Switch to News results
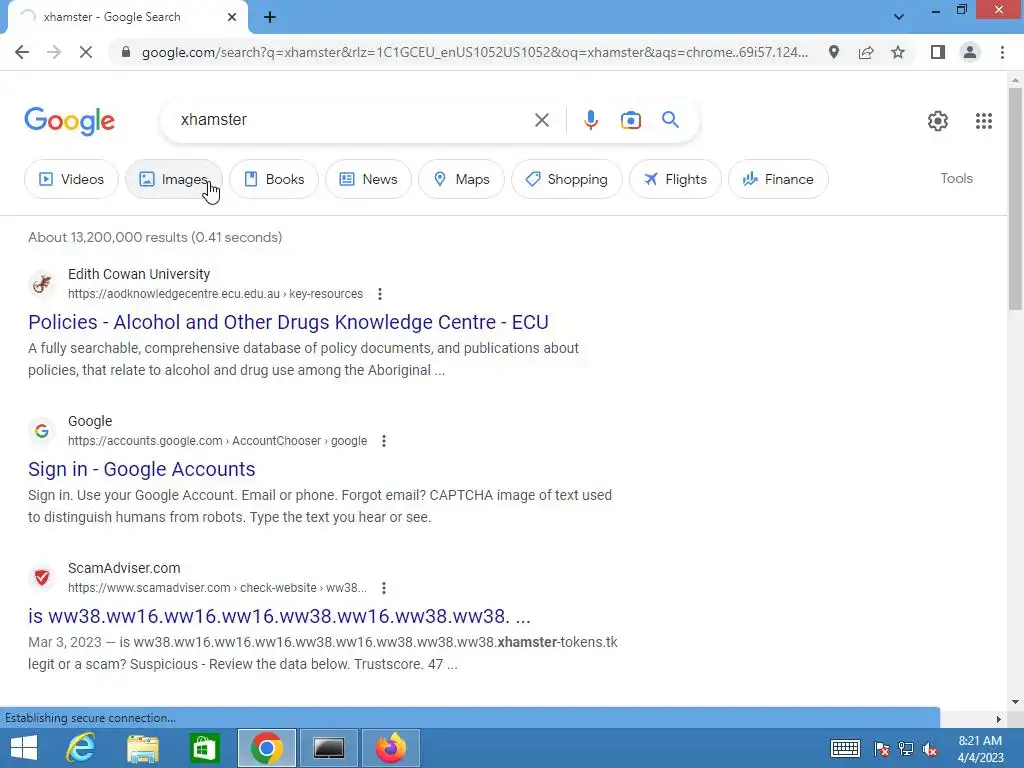 pos(368,179)
